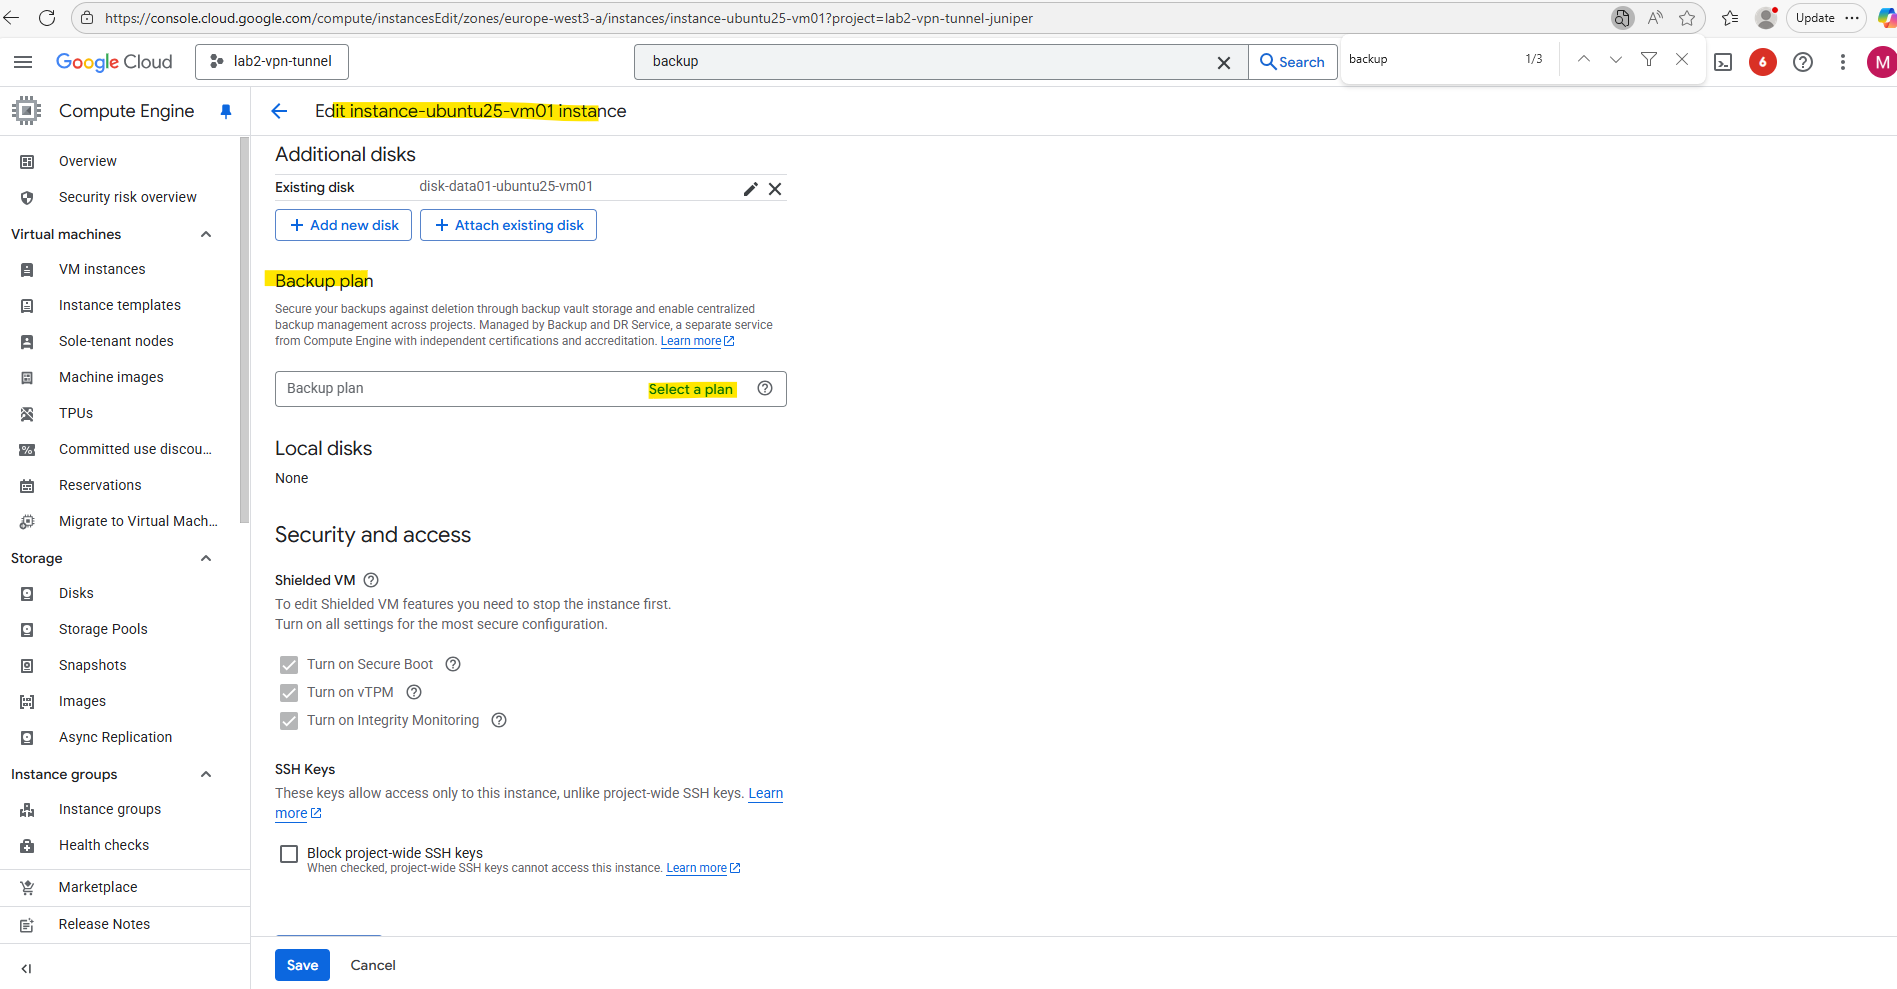Show Backup plan help tooltip icon

[x=765, y=388]
